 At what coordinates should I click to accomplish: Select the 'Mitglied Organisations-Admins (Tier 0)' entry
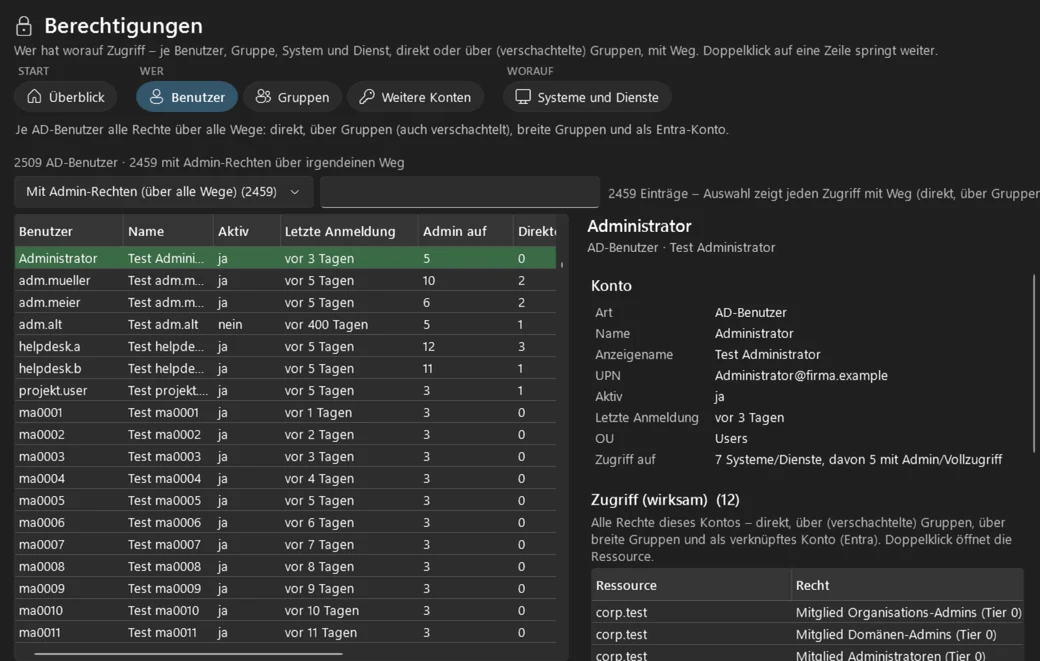pos(807,613)
